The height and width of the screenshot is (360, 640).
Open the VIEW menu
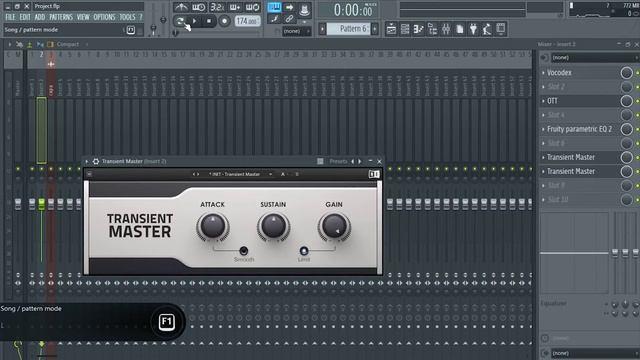(83, 17)
